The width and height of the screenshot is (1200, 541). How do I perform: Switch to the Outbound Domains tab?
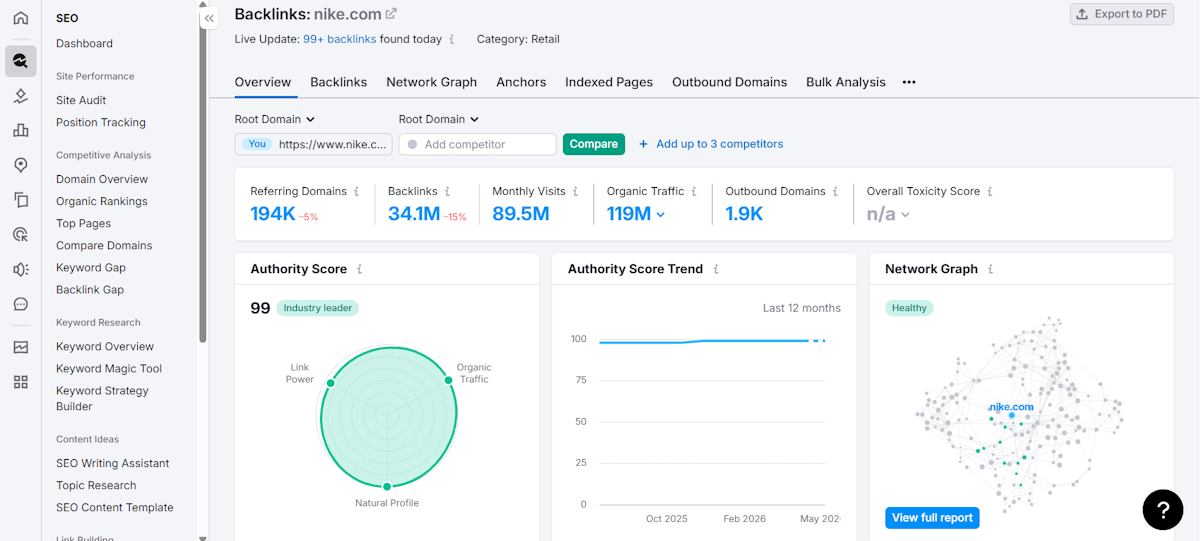(729, 82)
